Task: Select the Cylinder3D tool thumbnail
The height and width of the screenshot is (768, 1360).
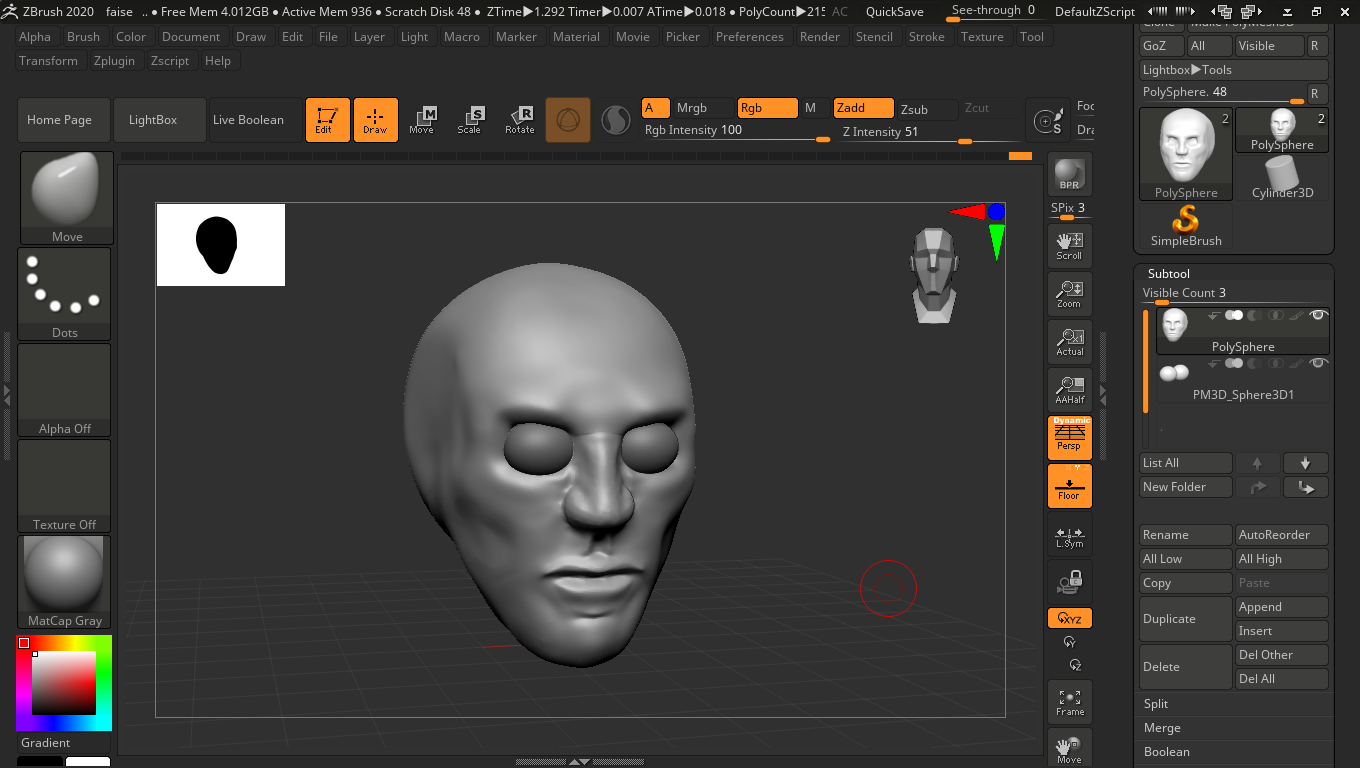Action: point(1282,178)
